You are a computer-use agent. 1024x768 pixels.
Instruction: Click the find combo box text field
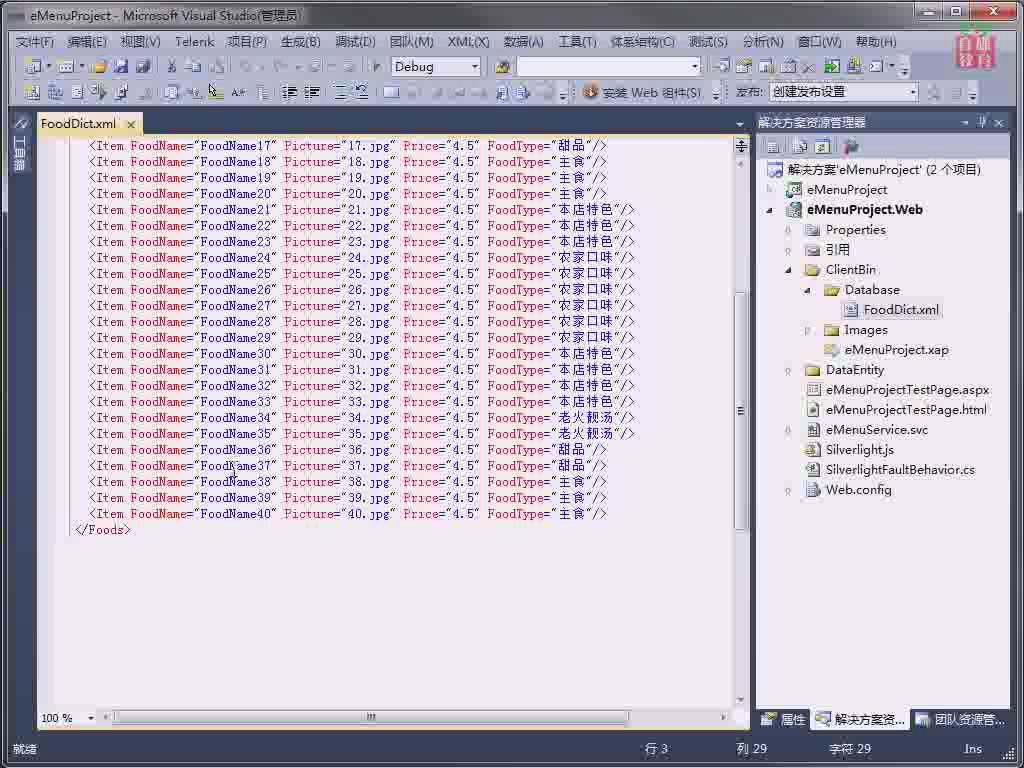click(x=603, y=67)
